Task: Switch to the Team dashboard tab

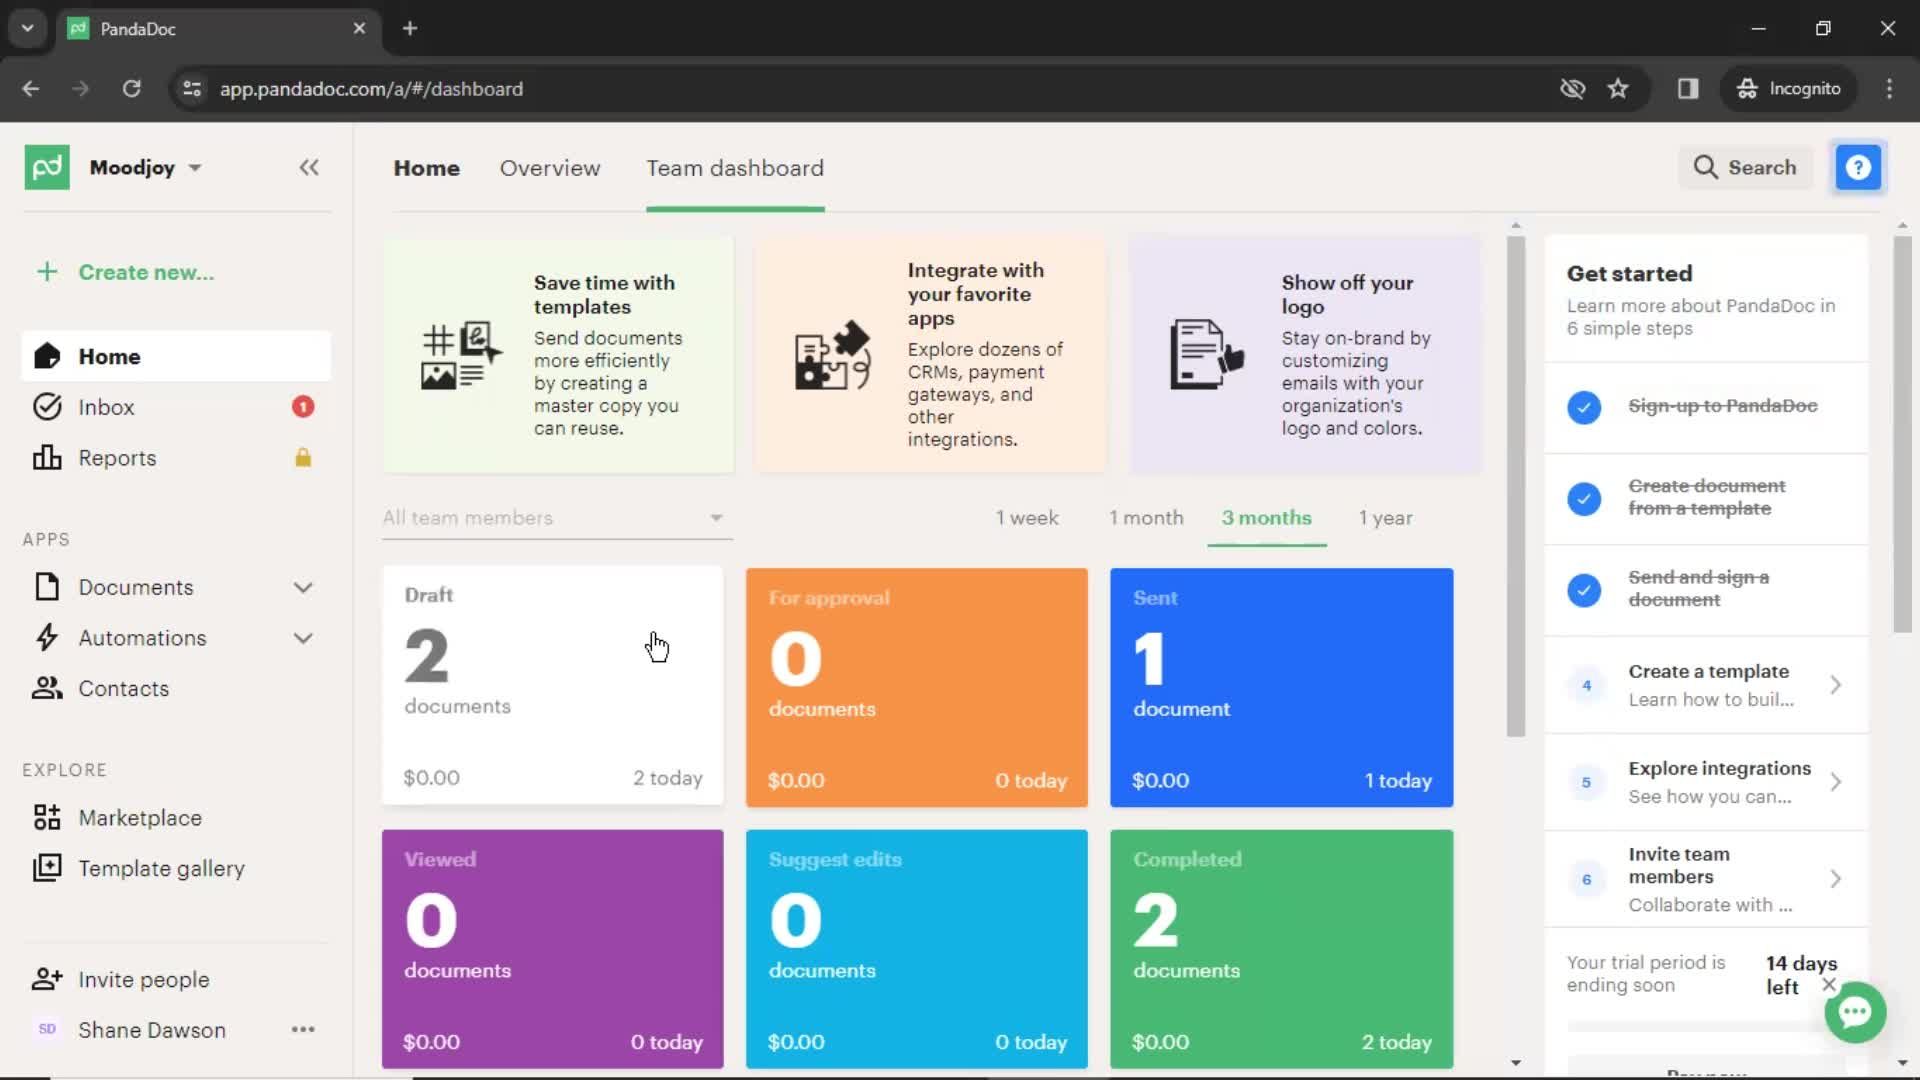Action: (733, 167)
